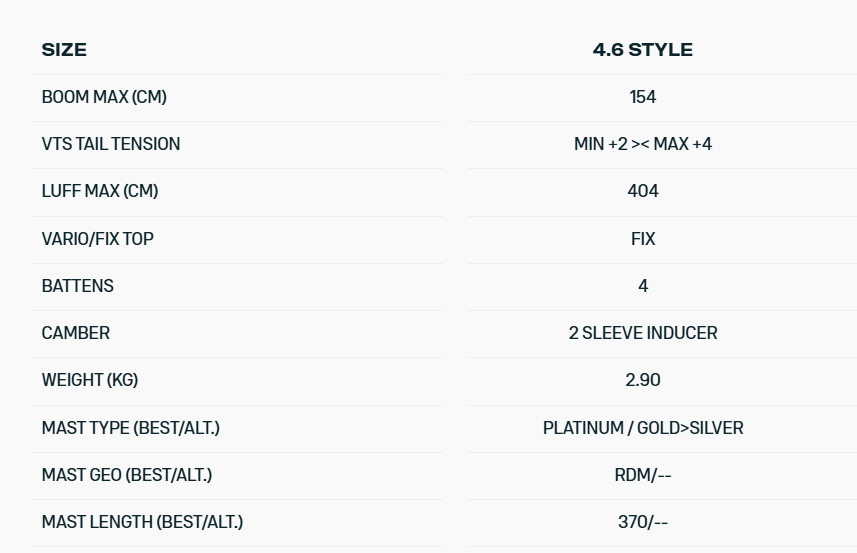857x553 pixels.
Task: Select the MAST TYPE (BEST/ALT.) label
Action: [x=131, y=428]
